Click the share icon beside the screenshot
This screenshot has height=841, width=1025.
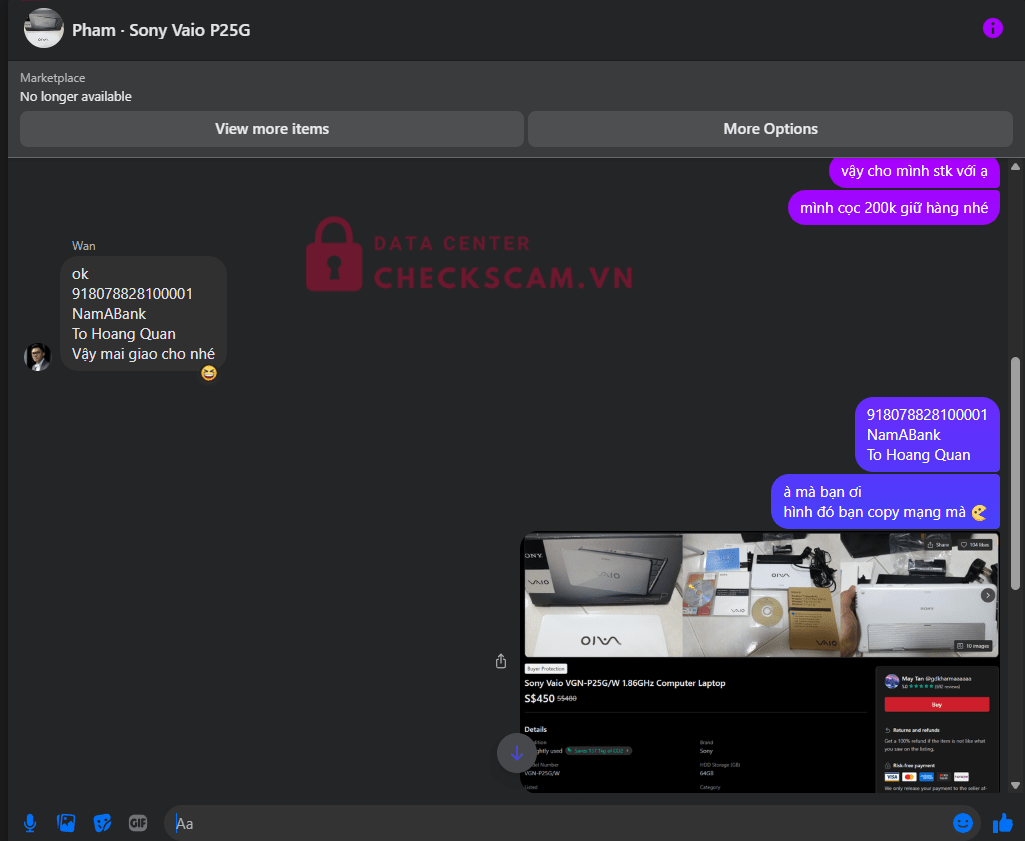pos(501,661)
